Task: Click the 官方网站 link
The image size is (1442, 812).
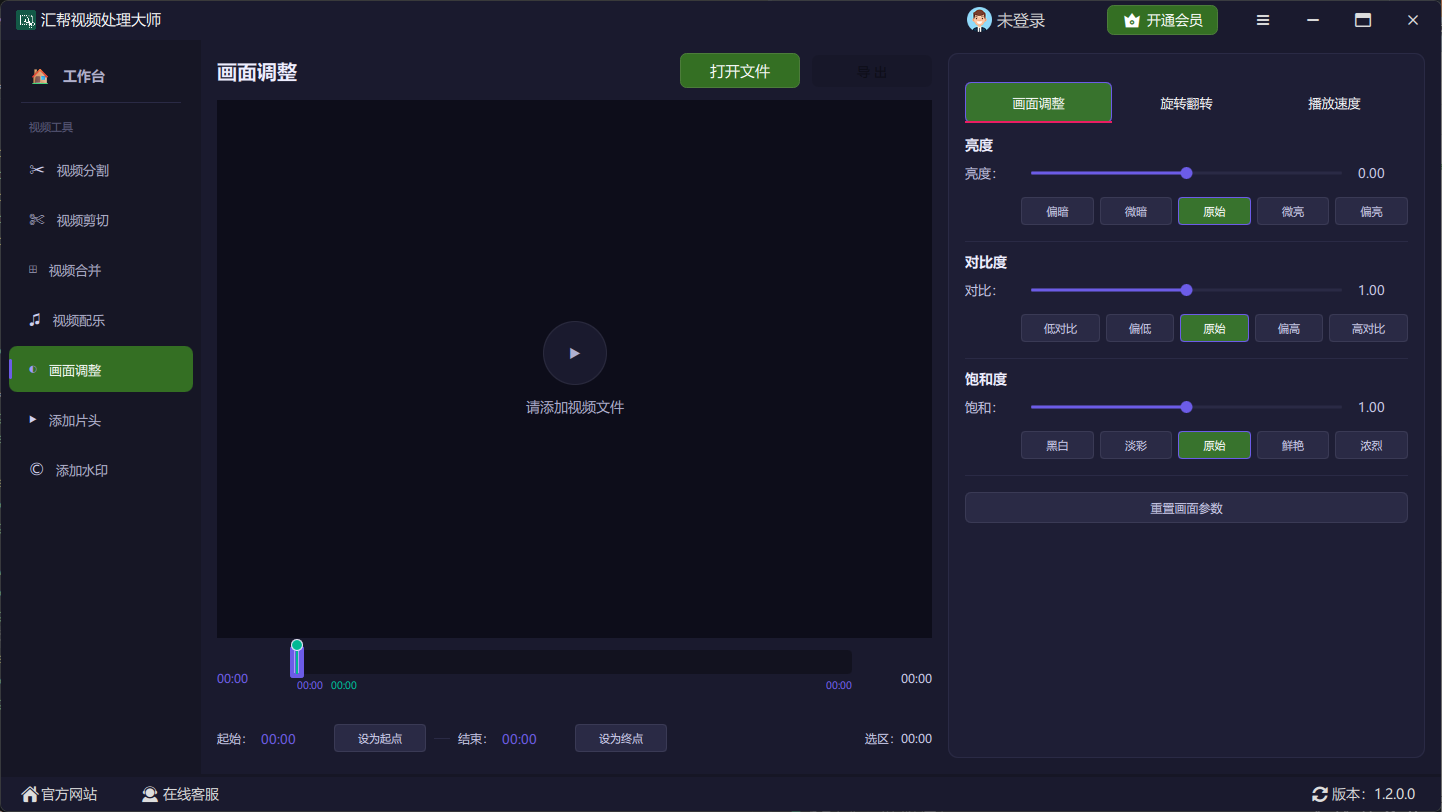Action: (69, 794)
